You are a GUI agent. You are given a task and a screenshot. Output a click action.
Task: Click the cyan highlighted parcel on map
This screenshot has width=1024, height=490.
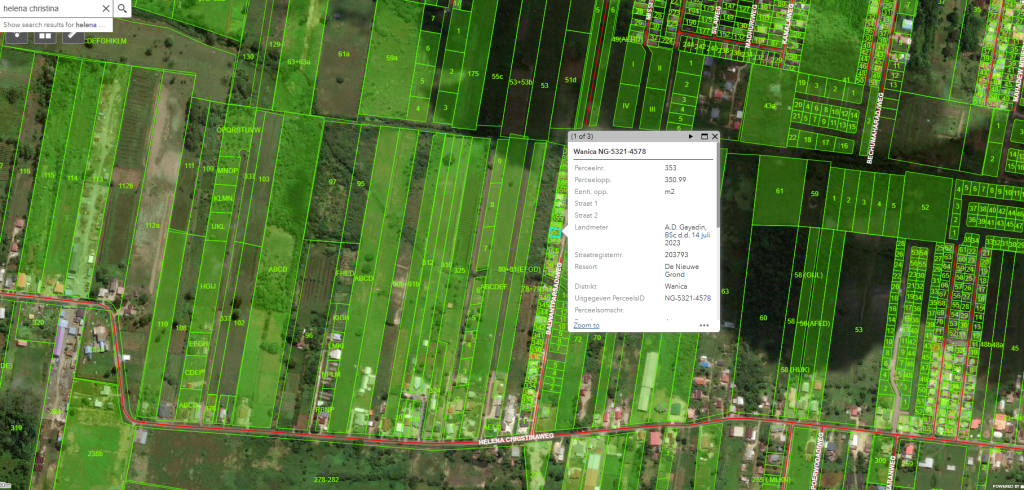click(554, 232)
